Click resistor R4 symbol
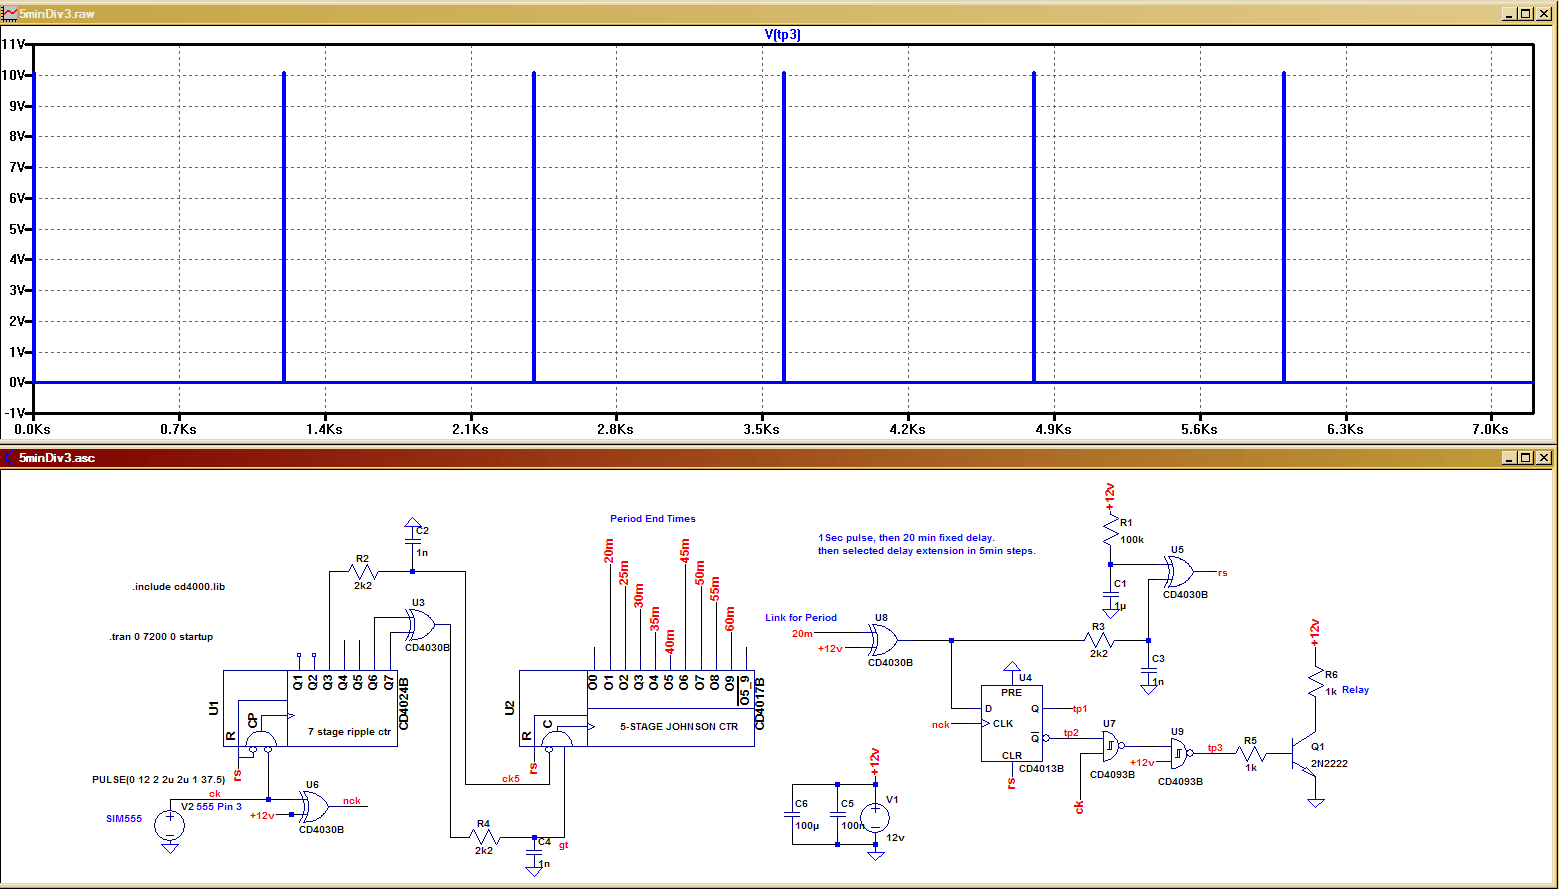 click(483, 837)
